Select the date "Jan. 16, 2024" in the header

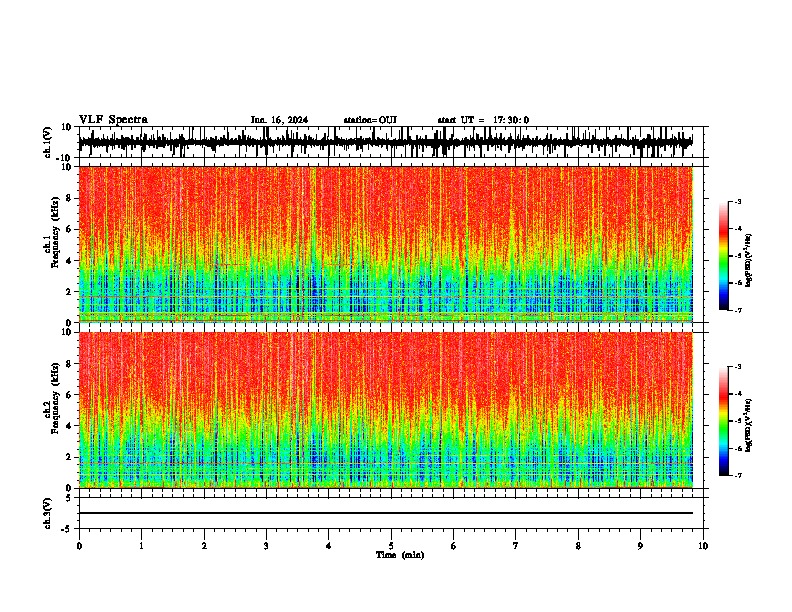pos(279,120)
